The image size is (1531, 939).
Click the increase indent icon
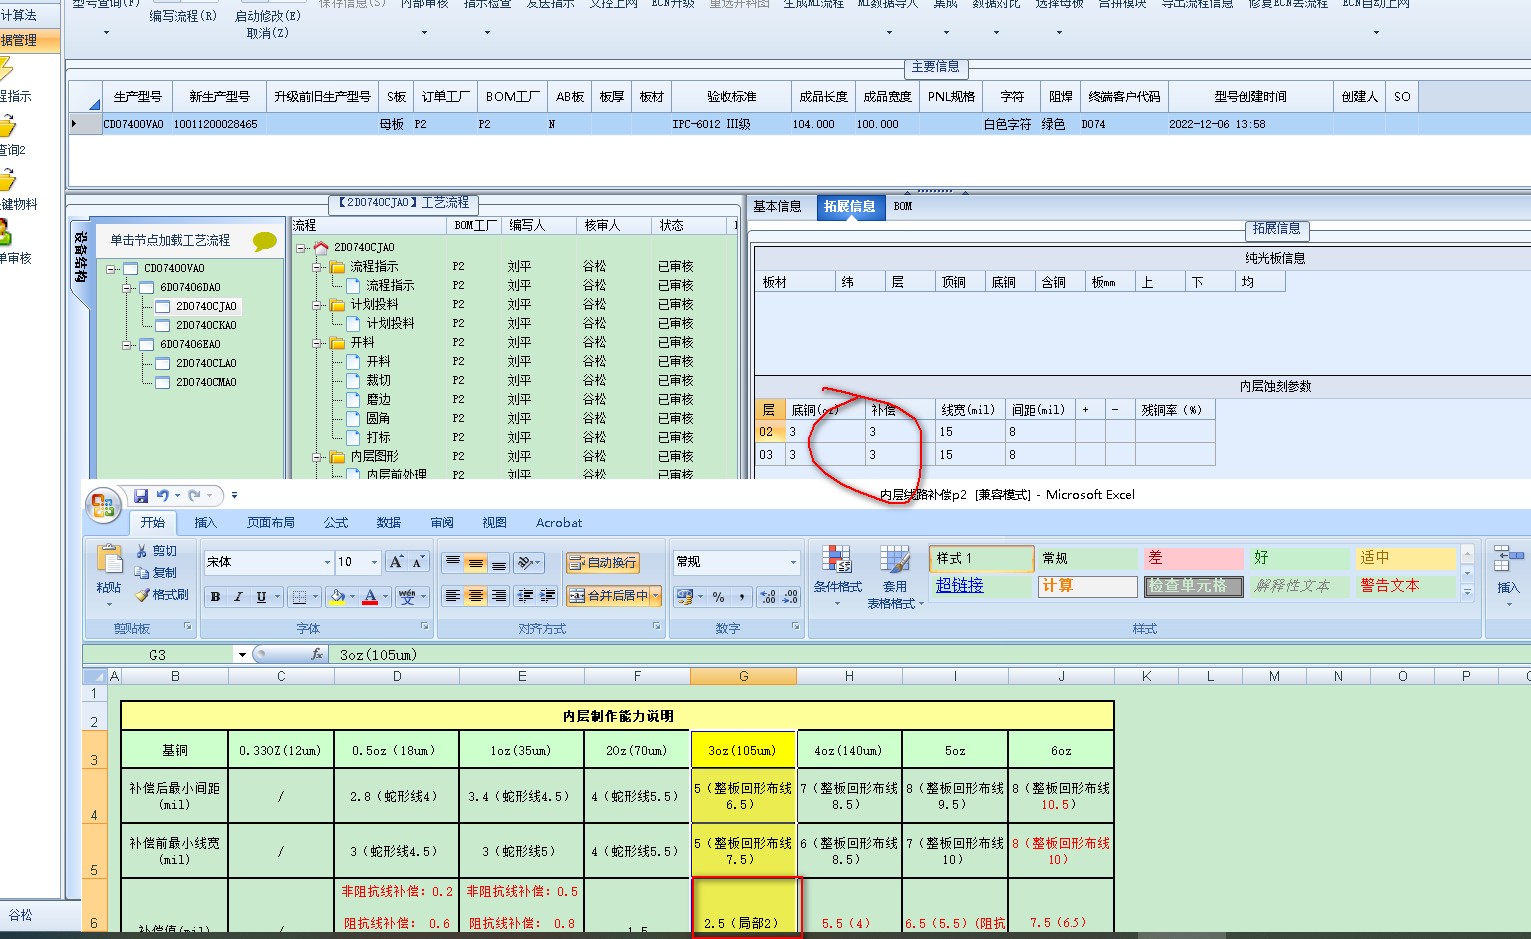547,596
